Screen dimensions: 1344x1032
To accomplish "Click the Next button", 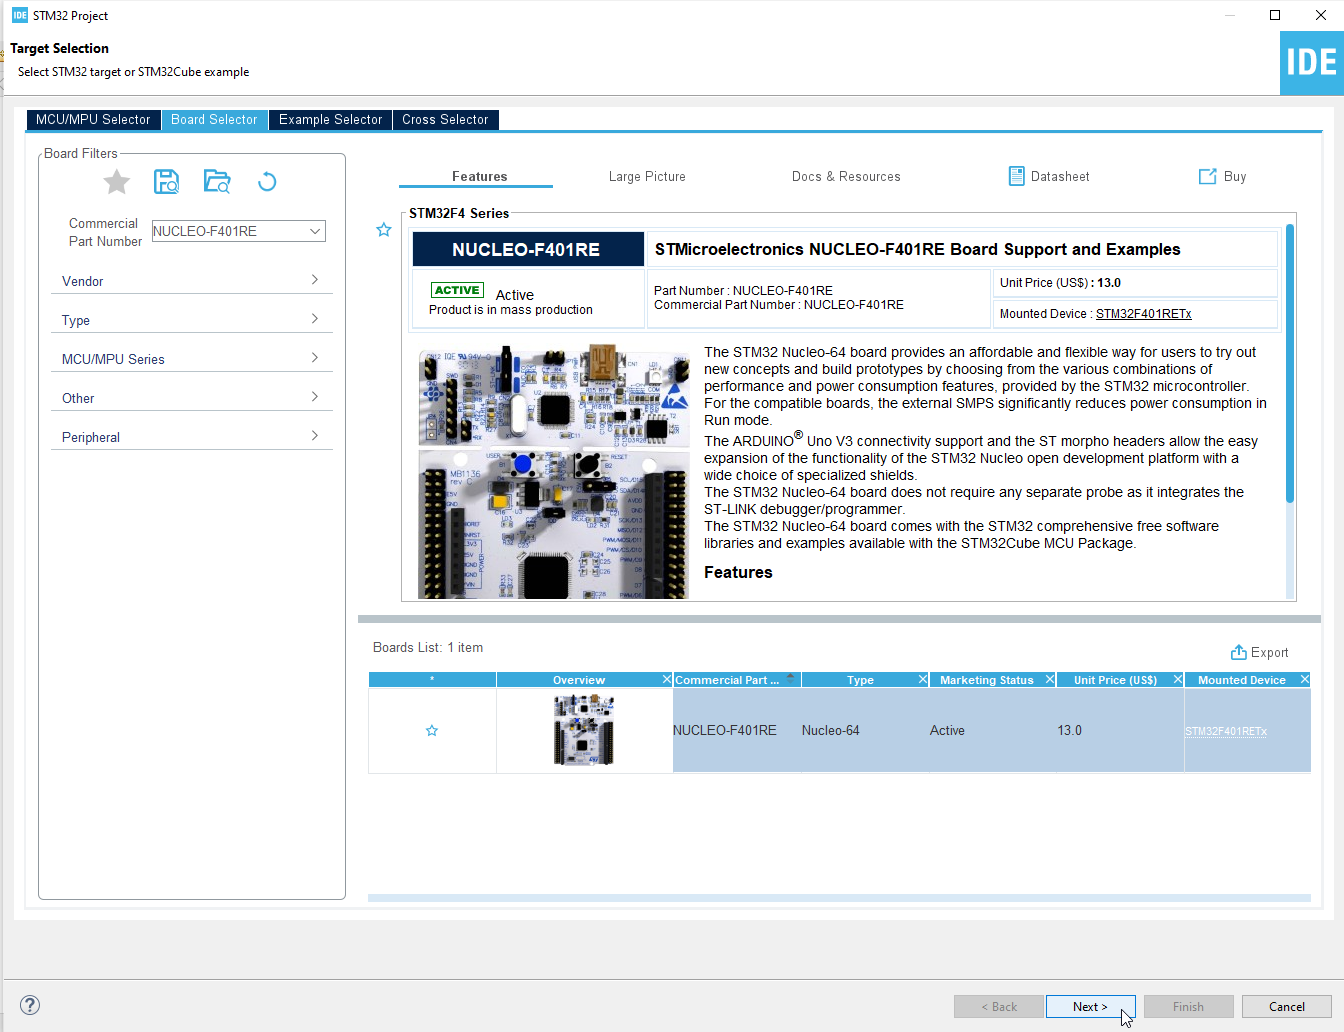I will coord(1089,1007).
